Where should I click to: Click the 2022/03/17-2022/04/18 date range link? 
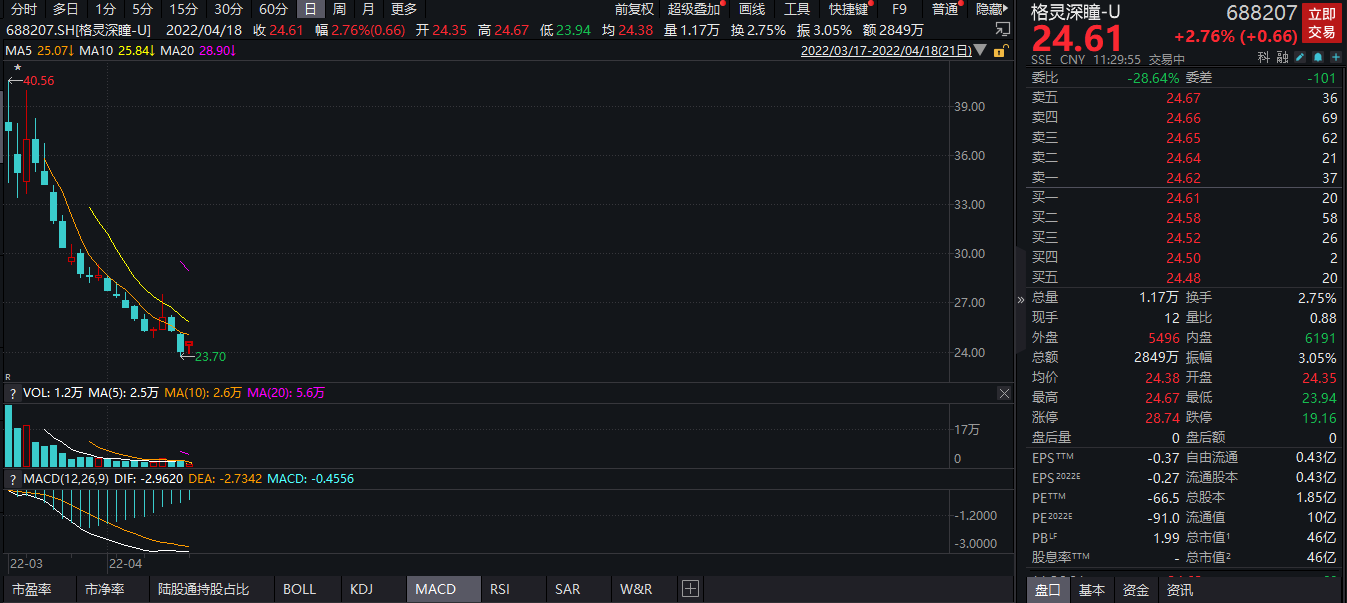tap(886, 50)
